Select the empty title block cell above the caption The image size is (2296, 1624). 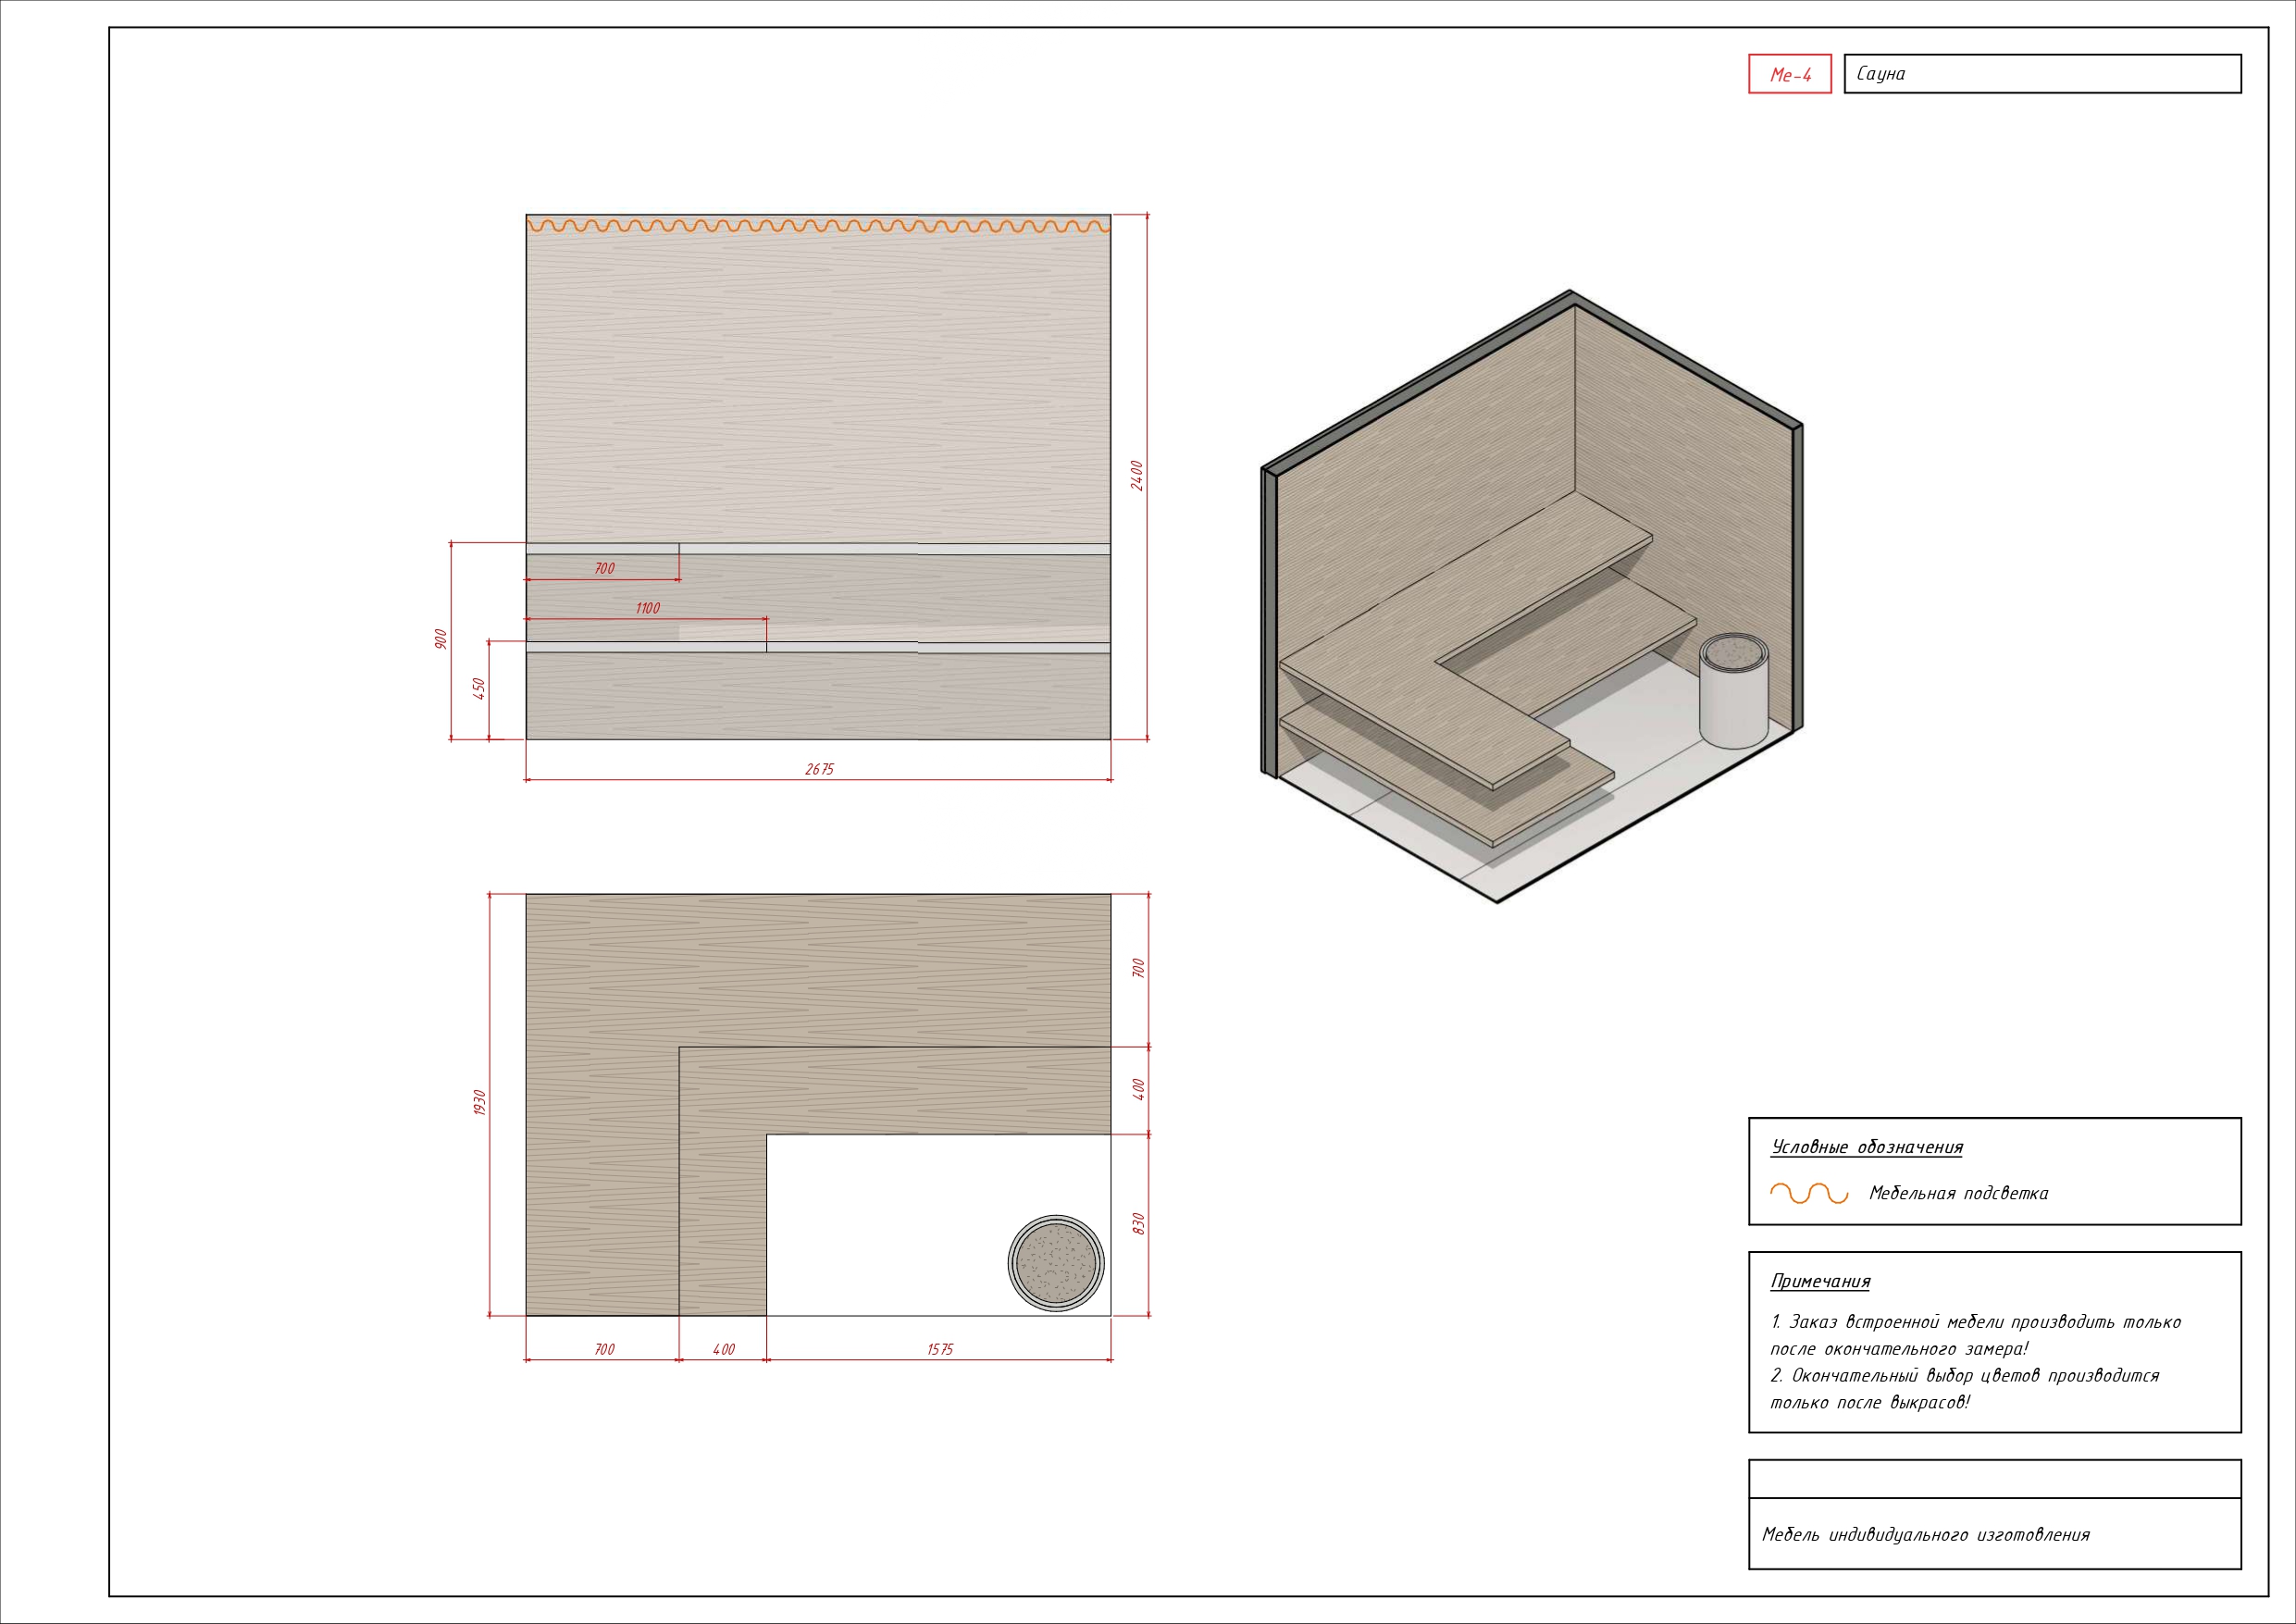pos(1994,1478)
